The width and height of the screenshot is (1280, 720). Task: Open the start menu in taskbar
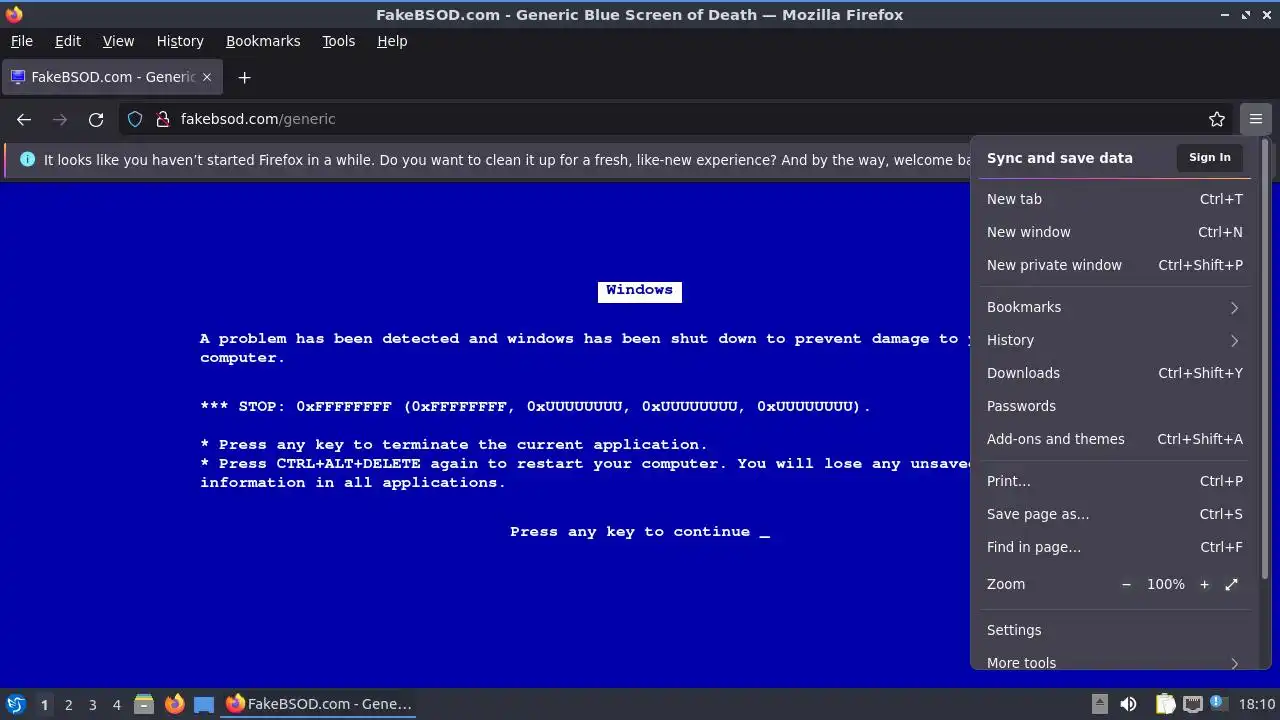[16, 704]
